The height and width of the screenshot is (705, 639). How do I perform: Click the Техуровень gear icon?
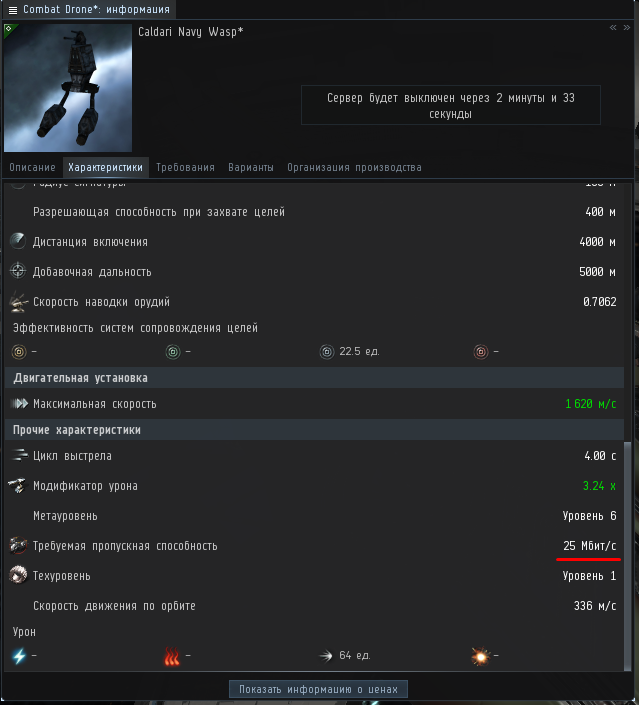(18, 576)
